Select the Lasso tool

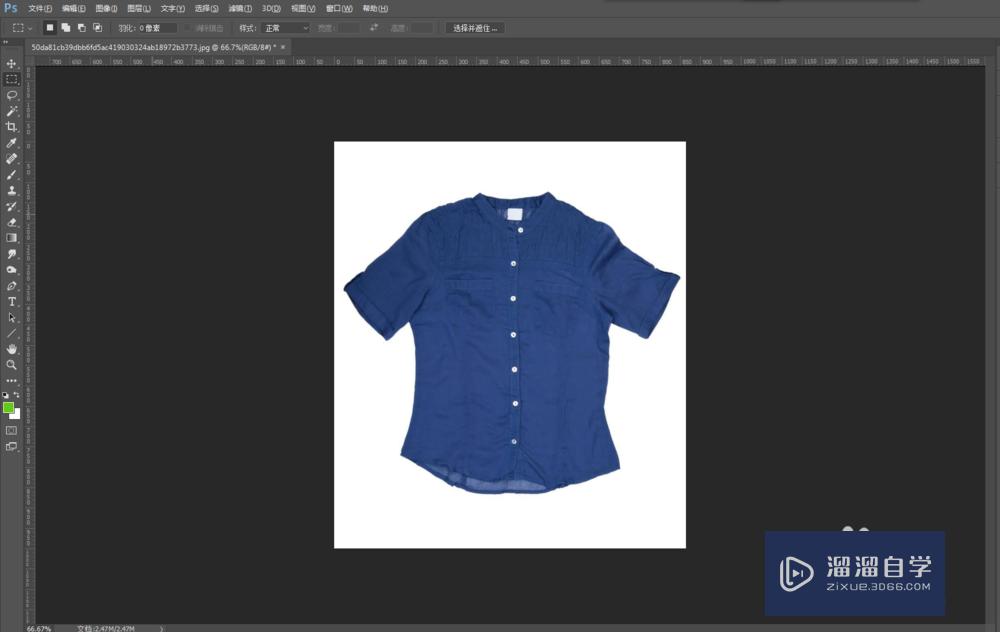tap(12, 95)
